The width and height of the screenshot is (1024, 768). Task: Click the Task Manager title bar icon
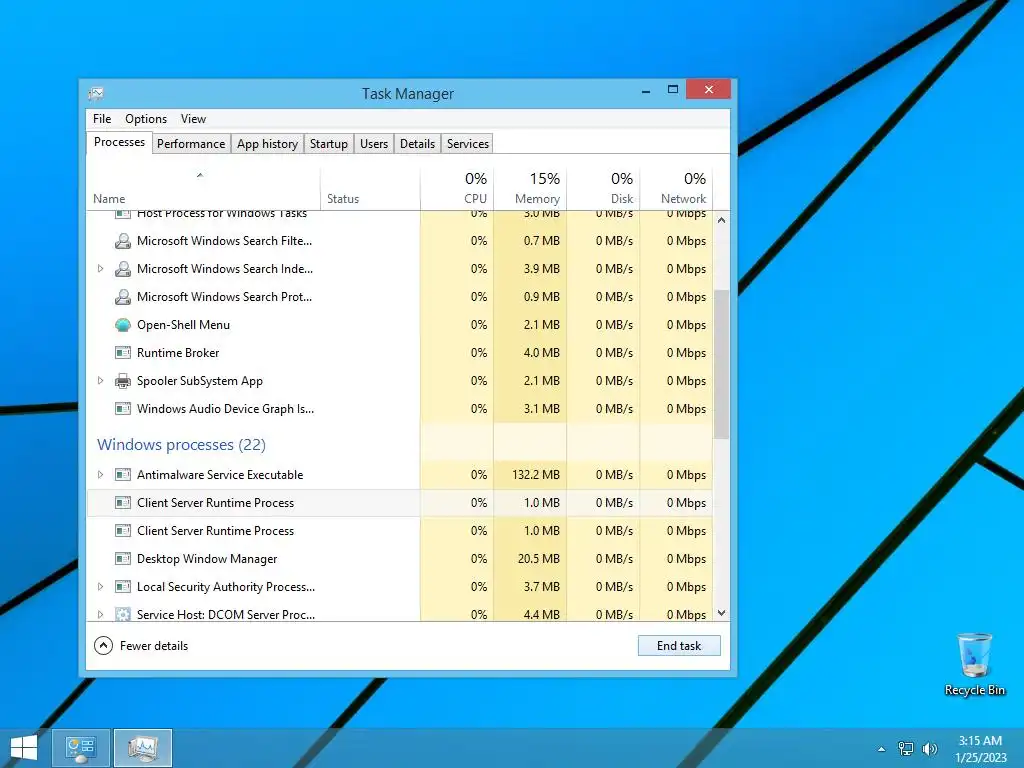coord(96,93)
